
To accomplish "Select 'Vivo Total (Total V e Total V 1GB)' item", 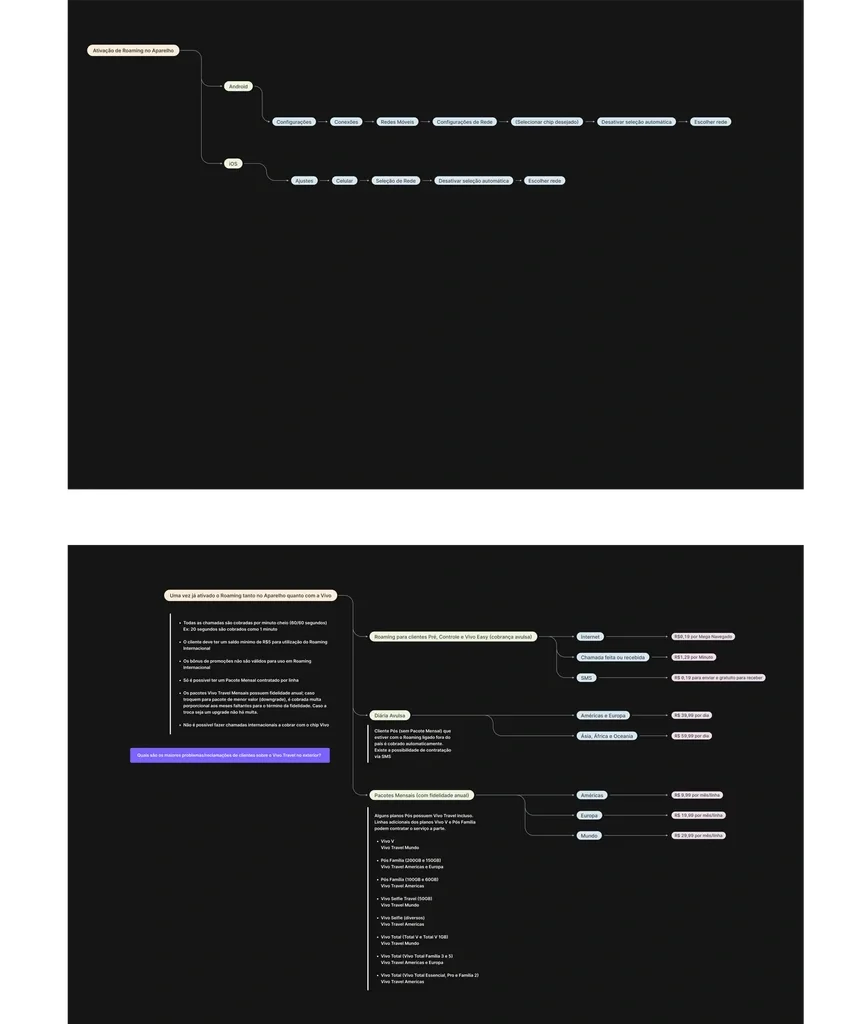I will tap(413, 940).
